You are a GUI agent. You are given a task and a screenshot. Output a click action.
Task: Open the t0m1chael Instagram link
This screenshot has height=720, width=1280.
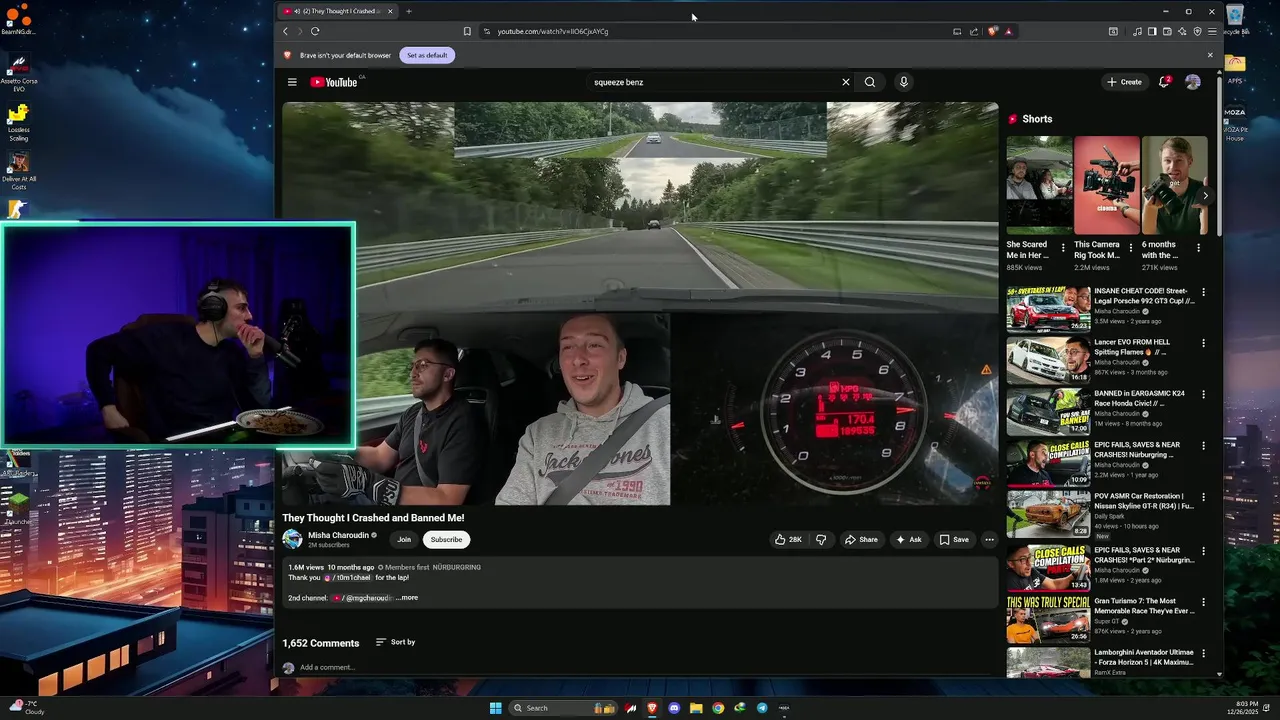[x=348, y=578]
